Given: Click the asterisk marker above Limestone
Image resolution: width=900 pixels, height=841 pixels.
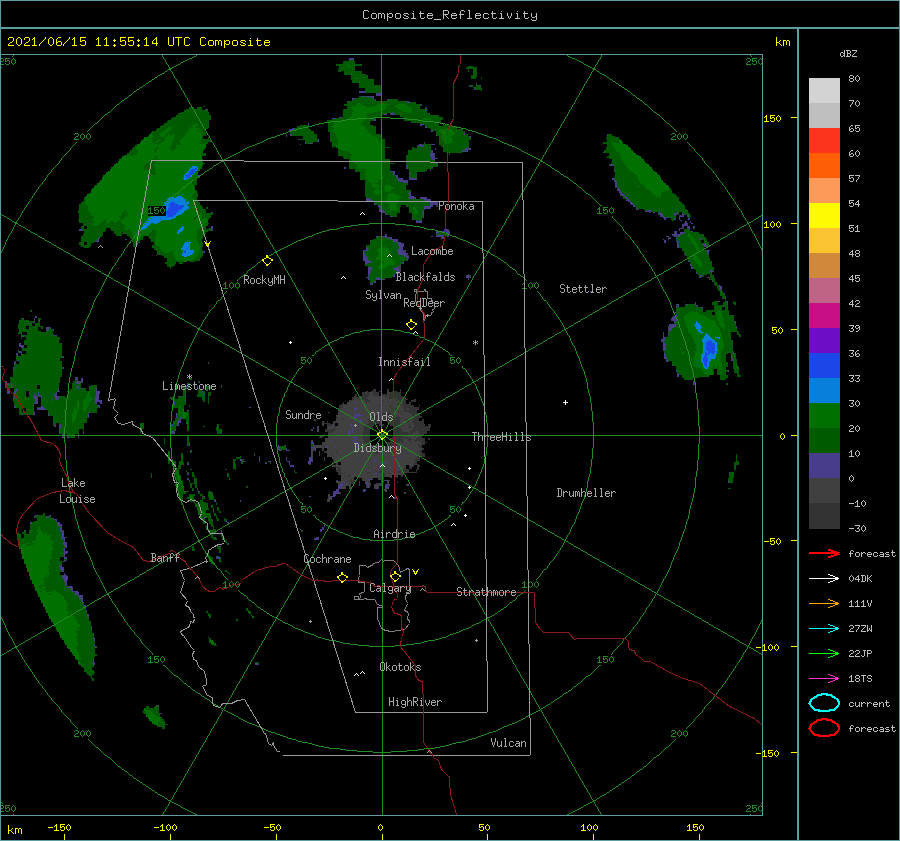Looking at the screenshot, I should click(189, 377).
